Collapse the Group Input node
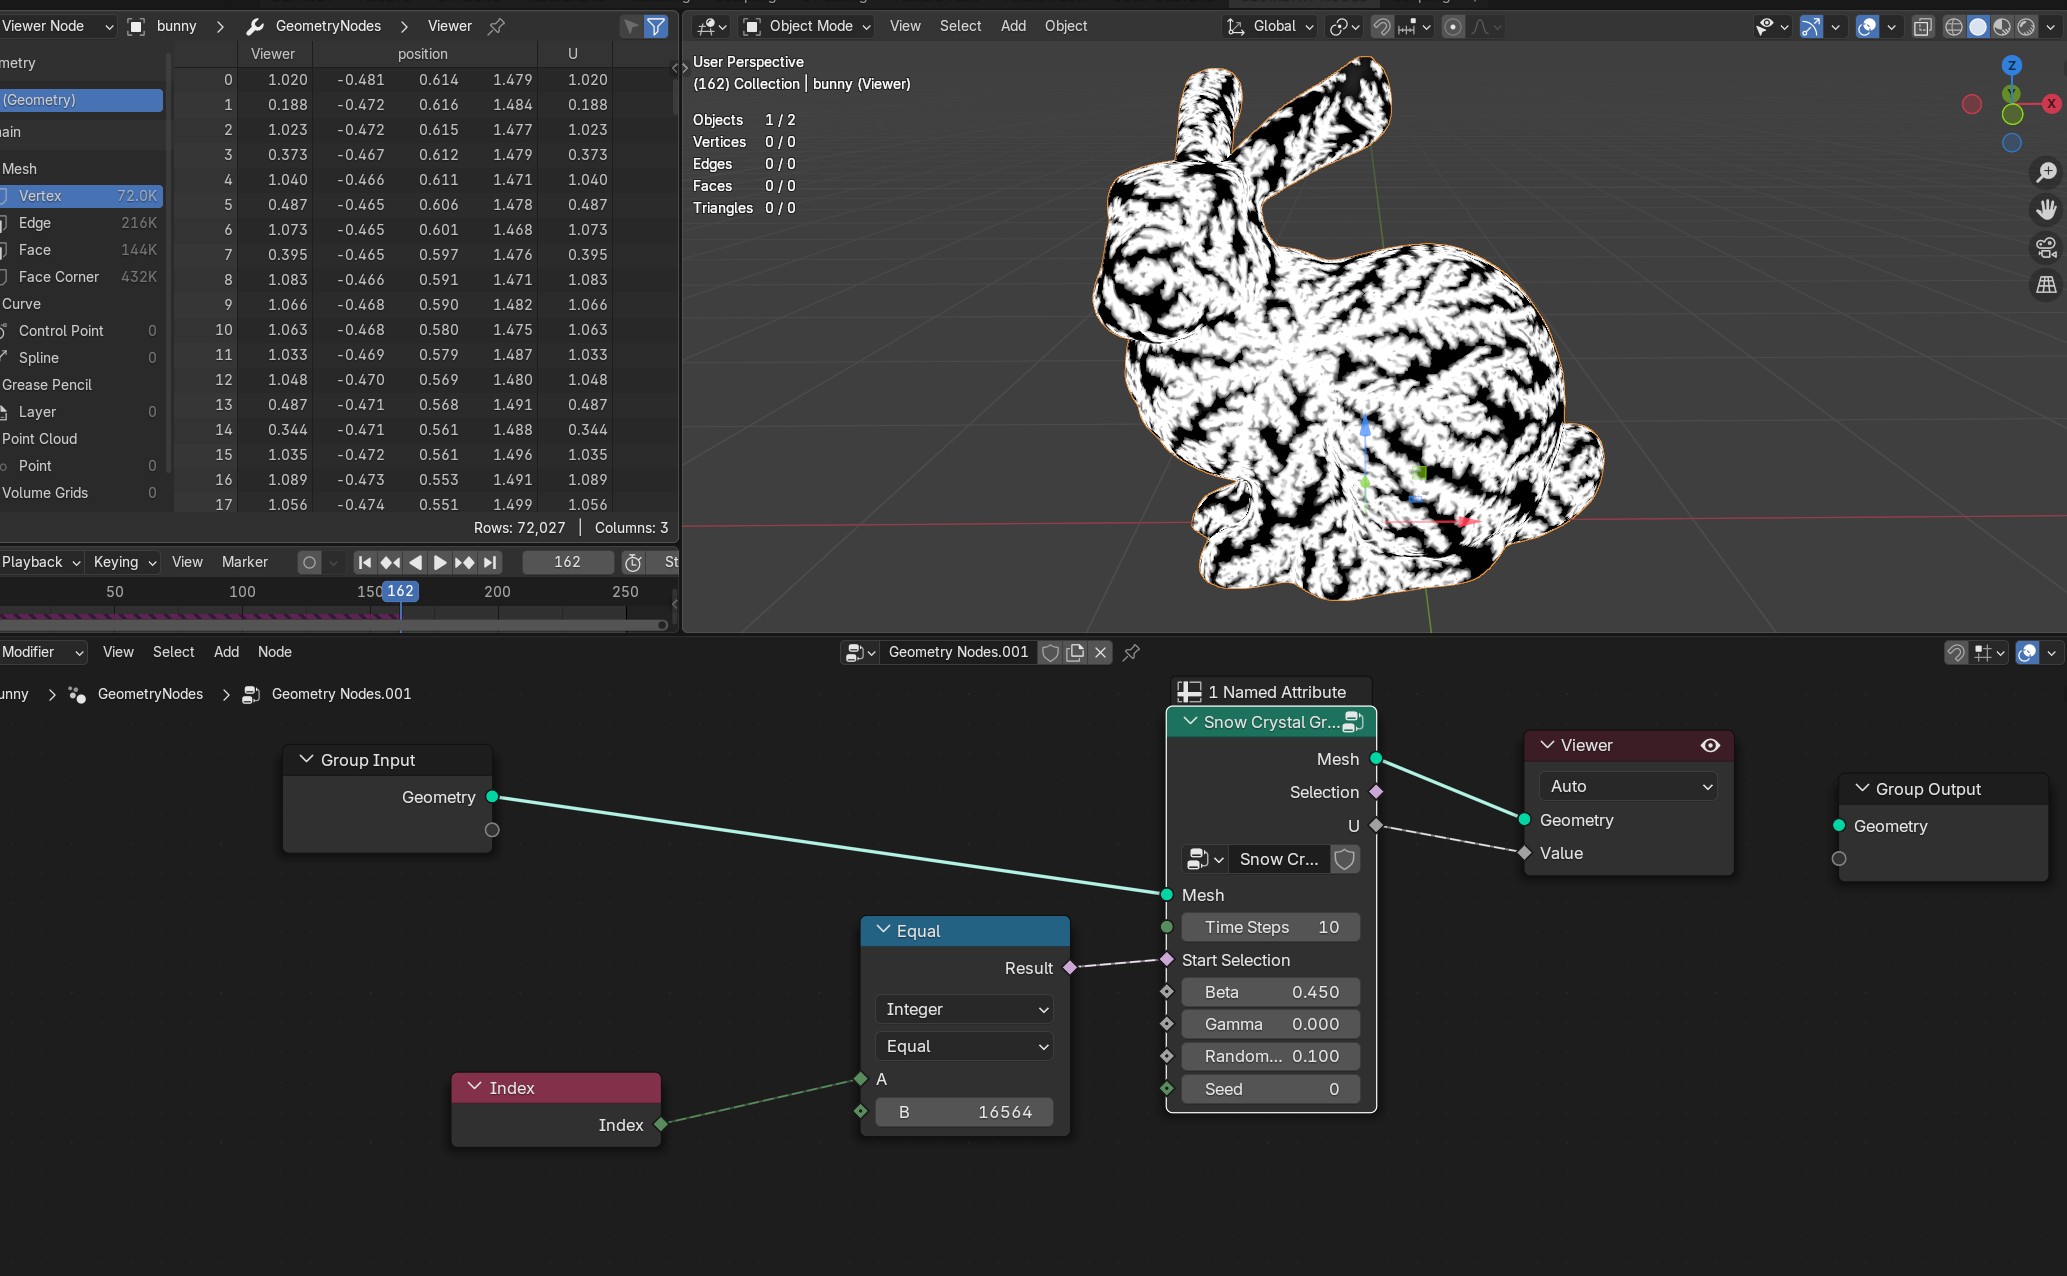The height and width of the screenshot is (1276, 2067). tap(307, 760)
